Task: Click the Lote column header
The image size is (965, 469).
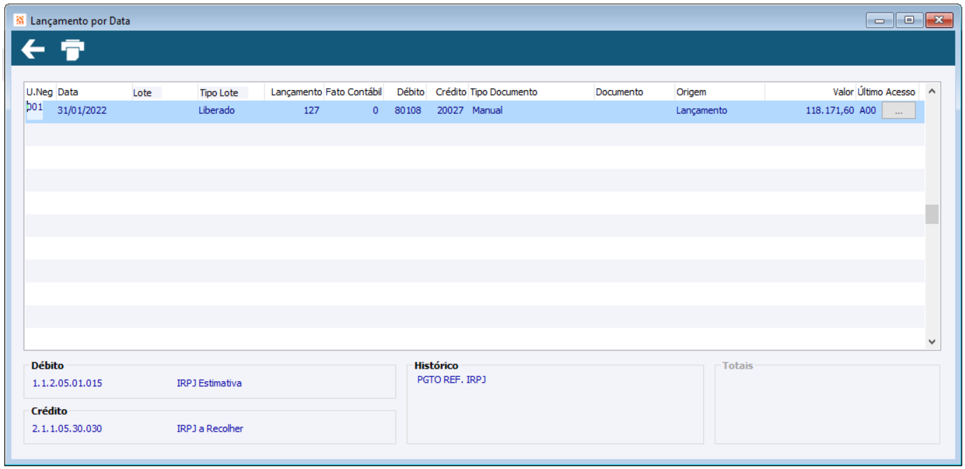Action: 164,92
